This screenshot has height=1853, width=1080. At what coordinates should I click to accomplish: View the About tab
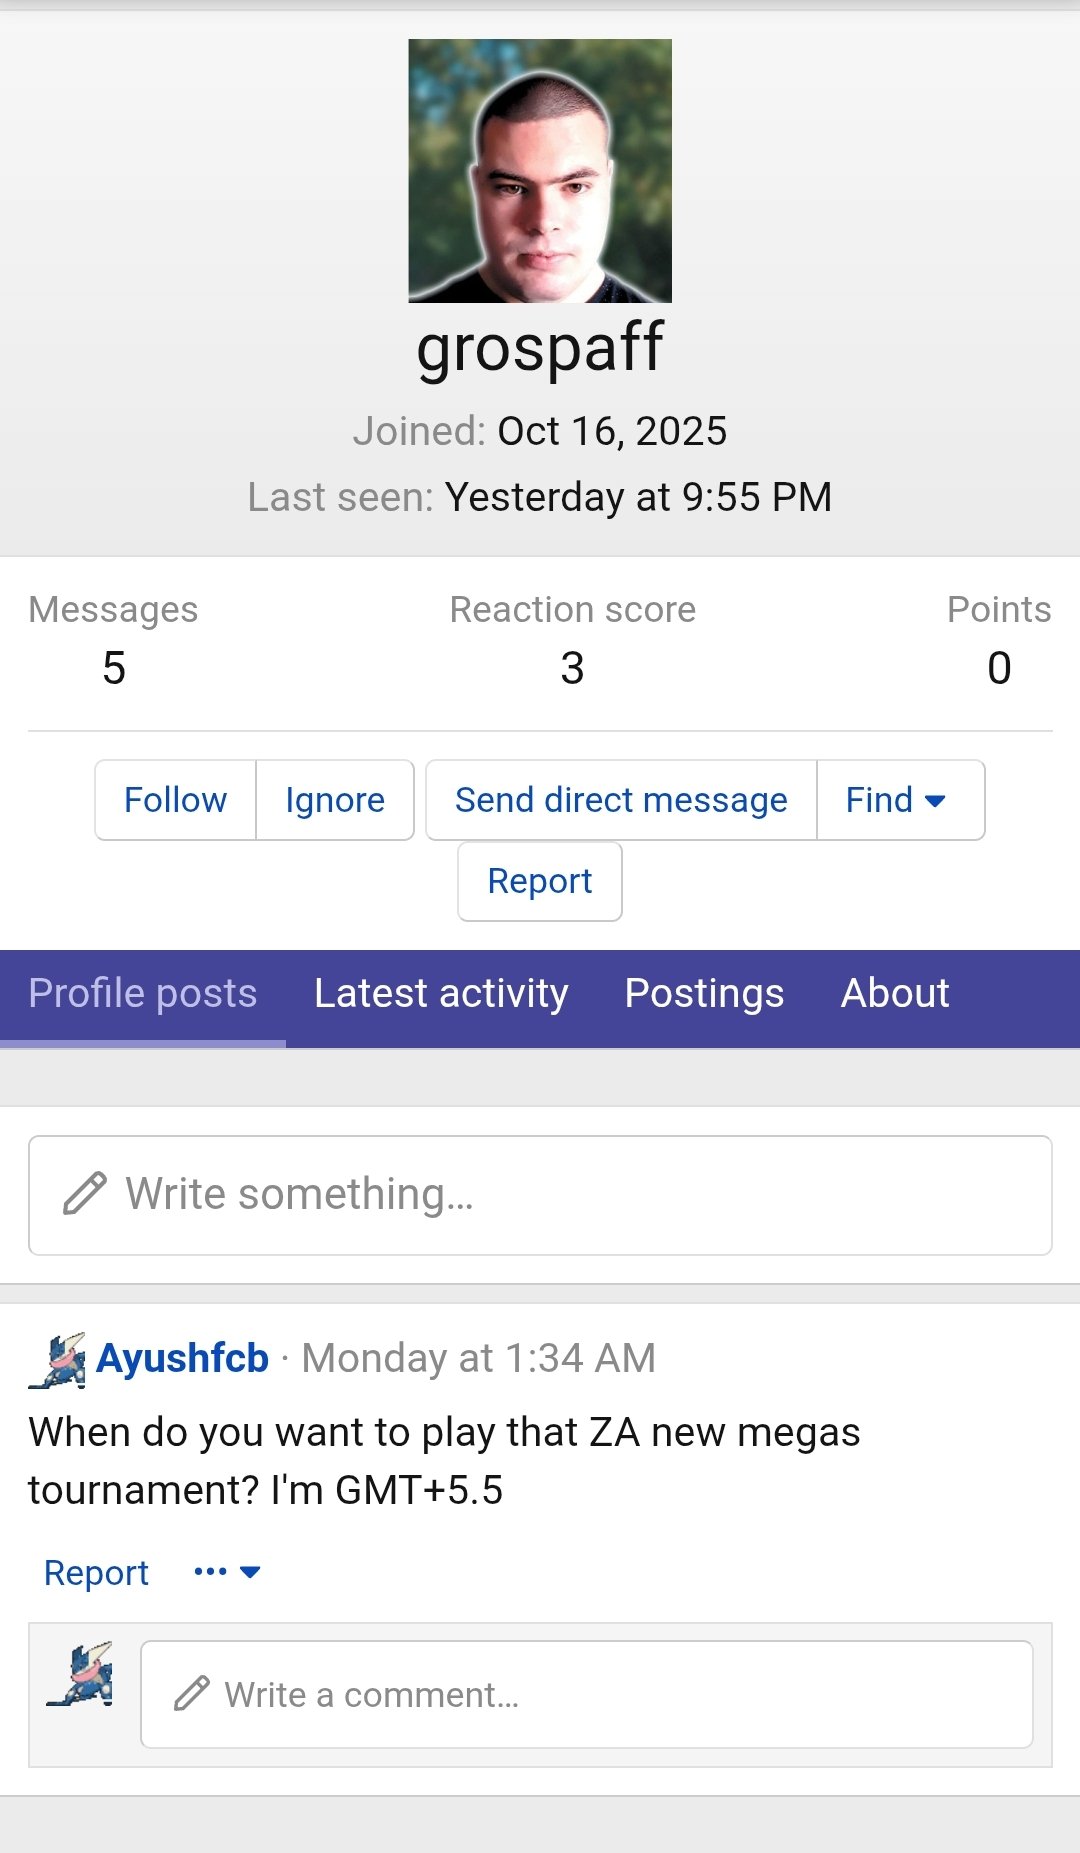895,994
